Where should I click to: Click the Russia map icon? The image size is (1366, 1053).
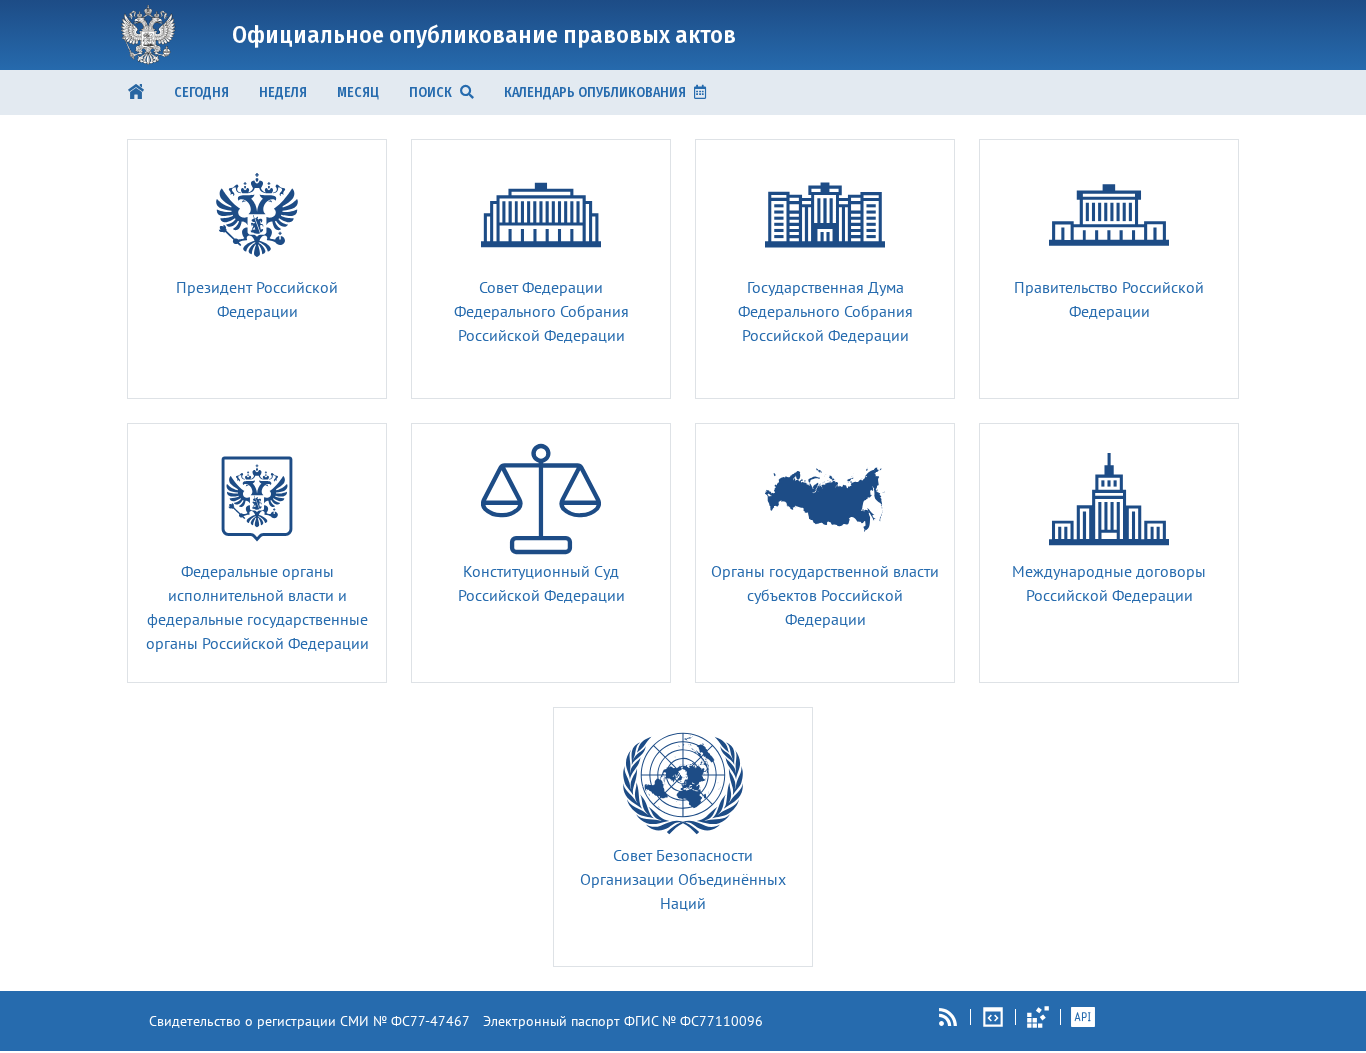(x=825, y=498)
